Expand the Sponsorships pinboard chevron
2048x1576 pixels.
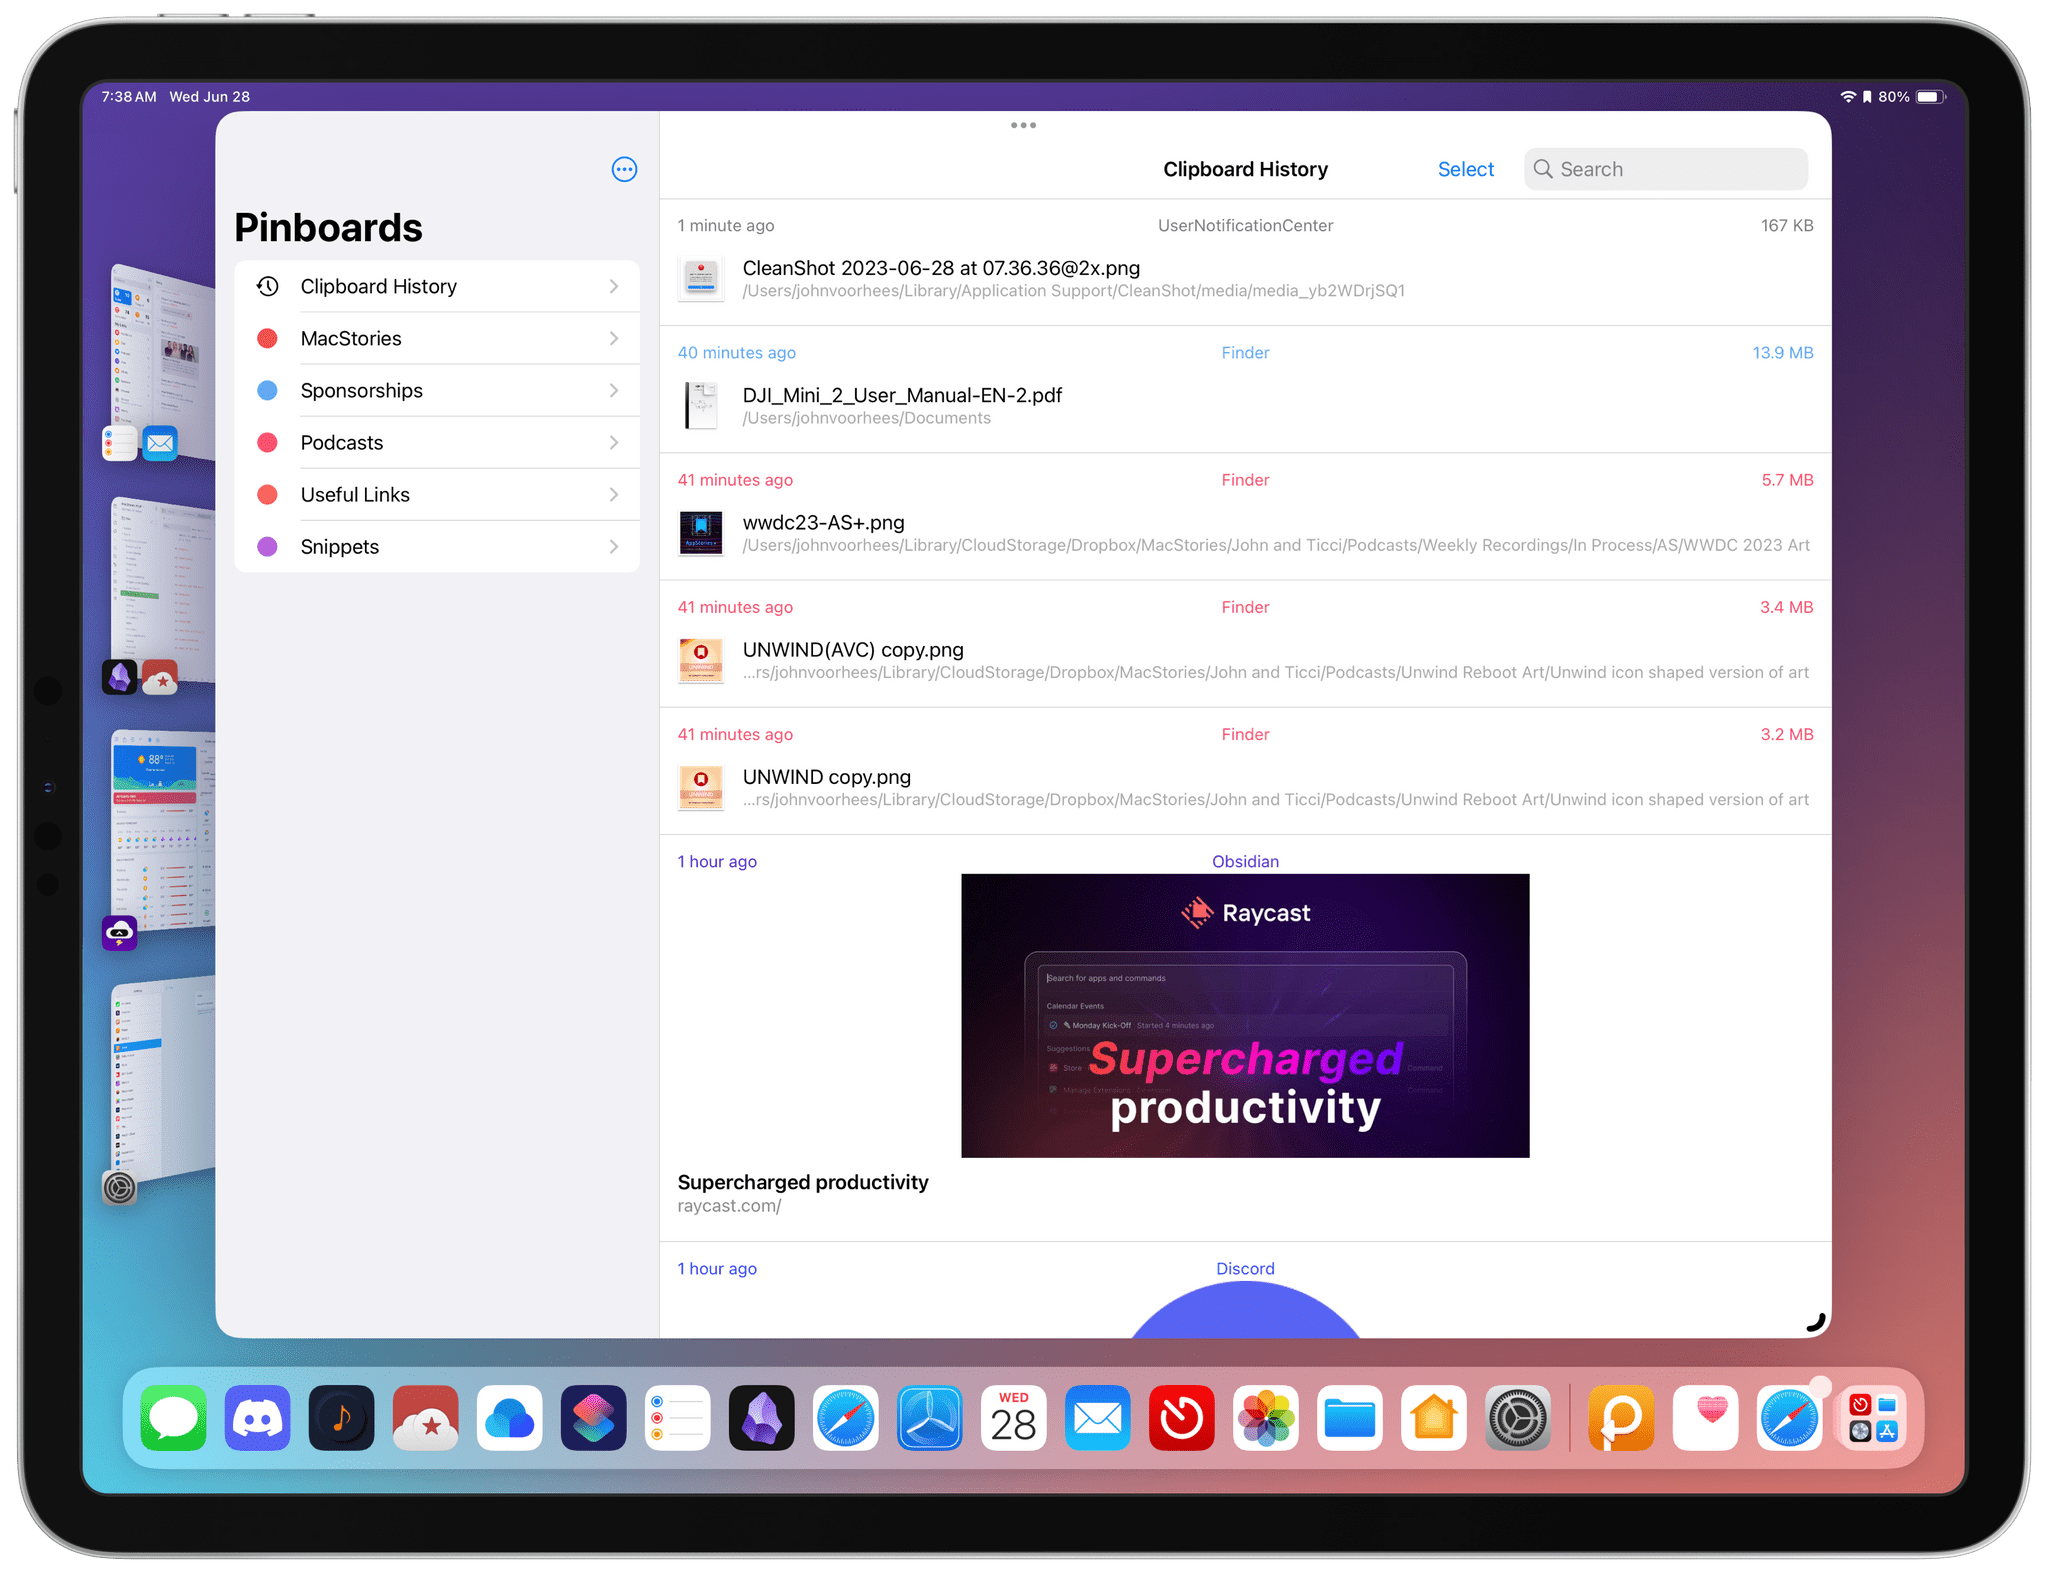point(614,390)
